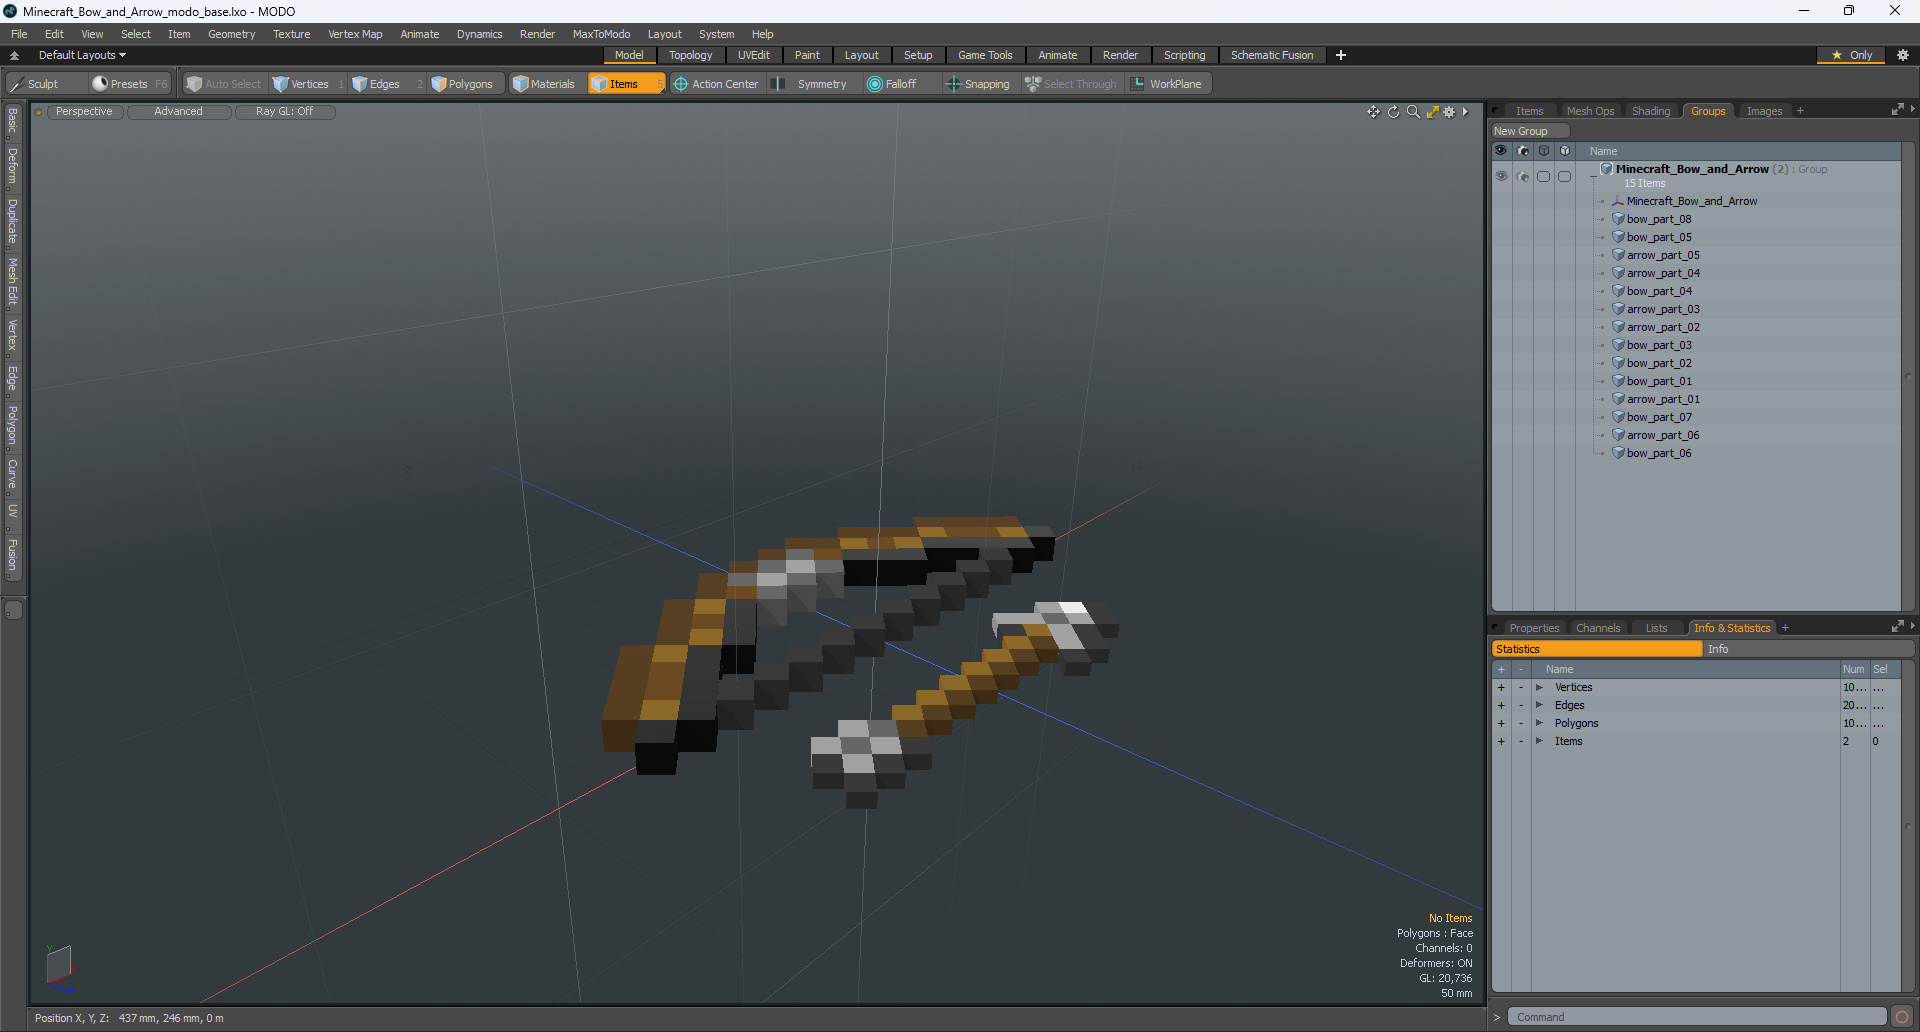Click minus button on Polygons row
Screen dimensions: 1920x1032
pos(1521,723)
